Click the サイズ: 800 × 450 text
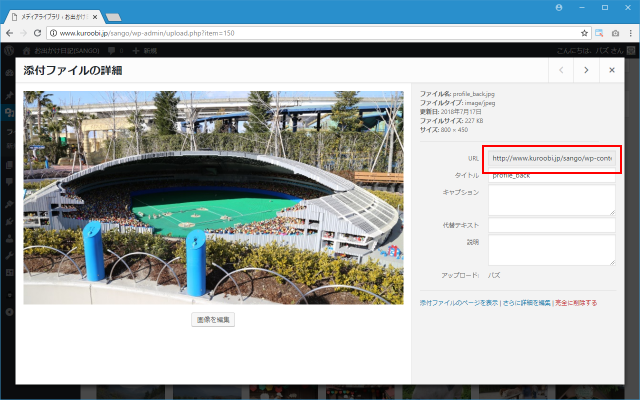This screenshot has height=400, width=640. (444, 130)
